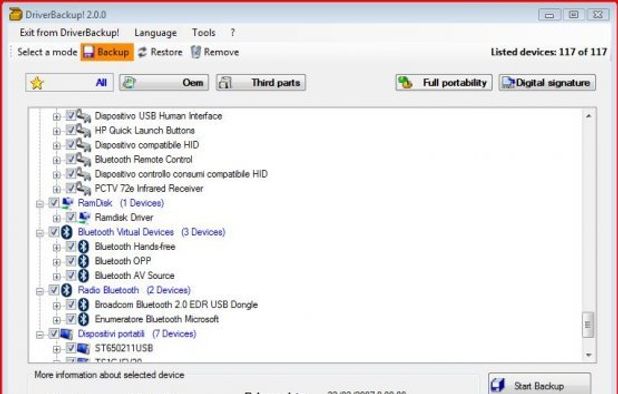Uncheck the RamDisk category checkbox

[54, 203]
